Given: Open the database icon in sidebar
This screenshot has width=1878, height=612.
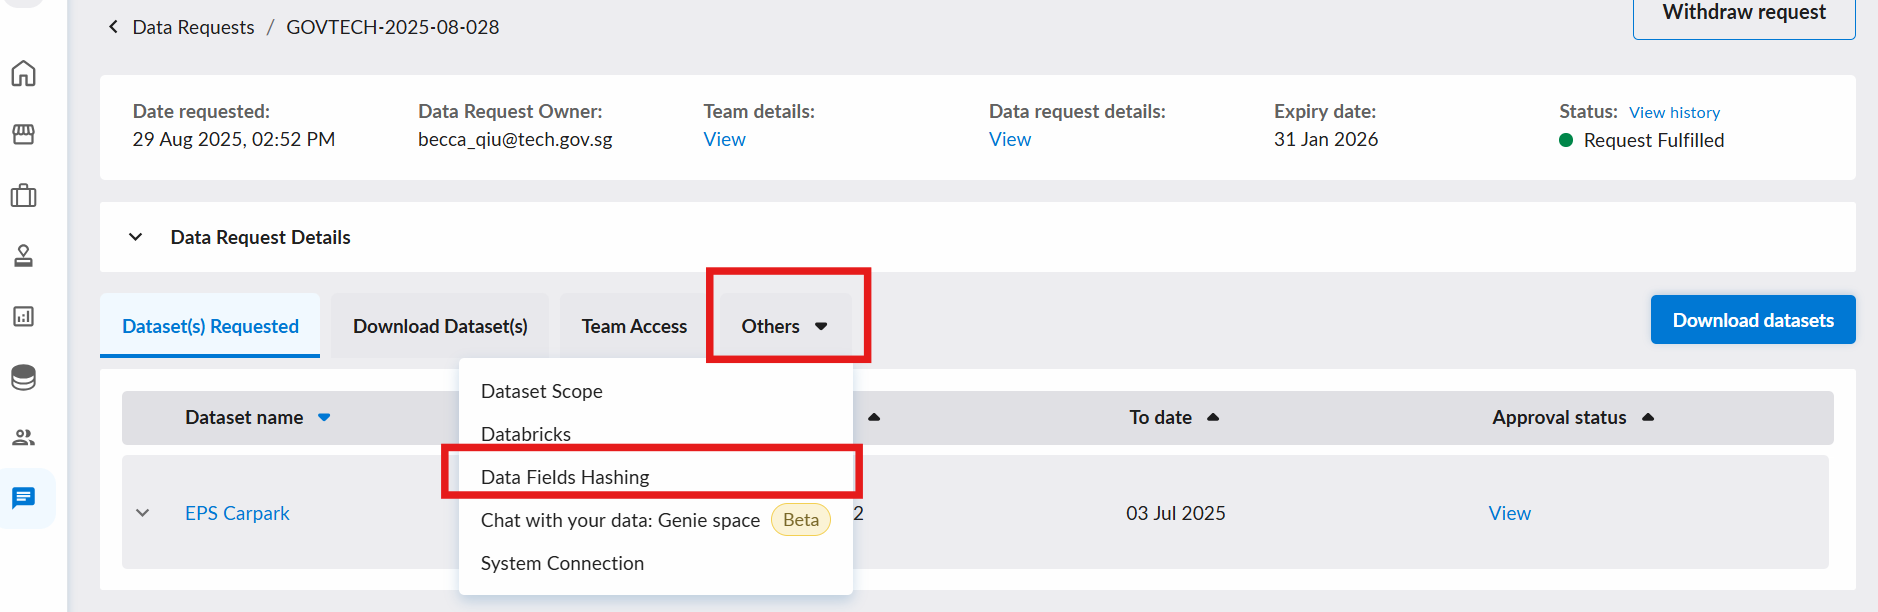Looking at the screenshot, I should 23,377.
